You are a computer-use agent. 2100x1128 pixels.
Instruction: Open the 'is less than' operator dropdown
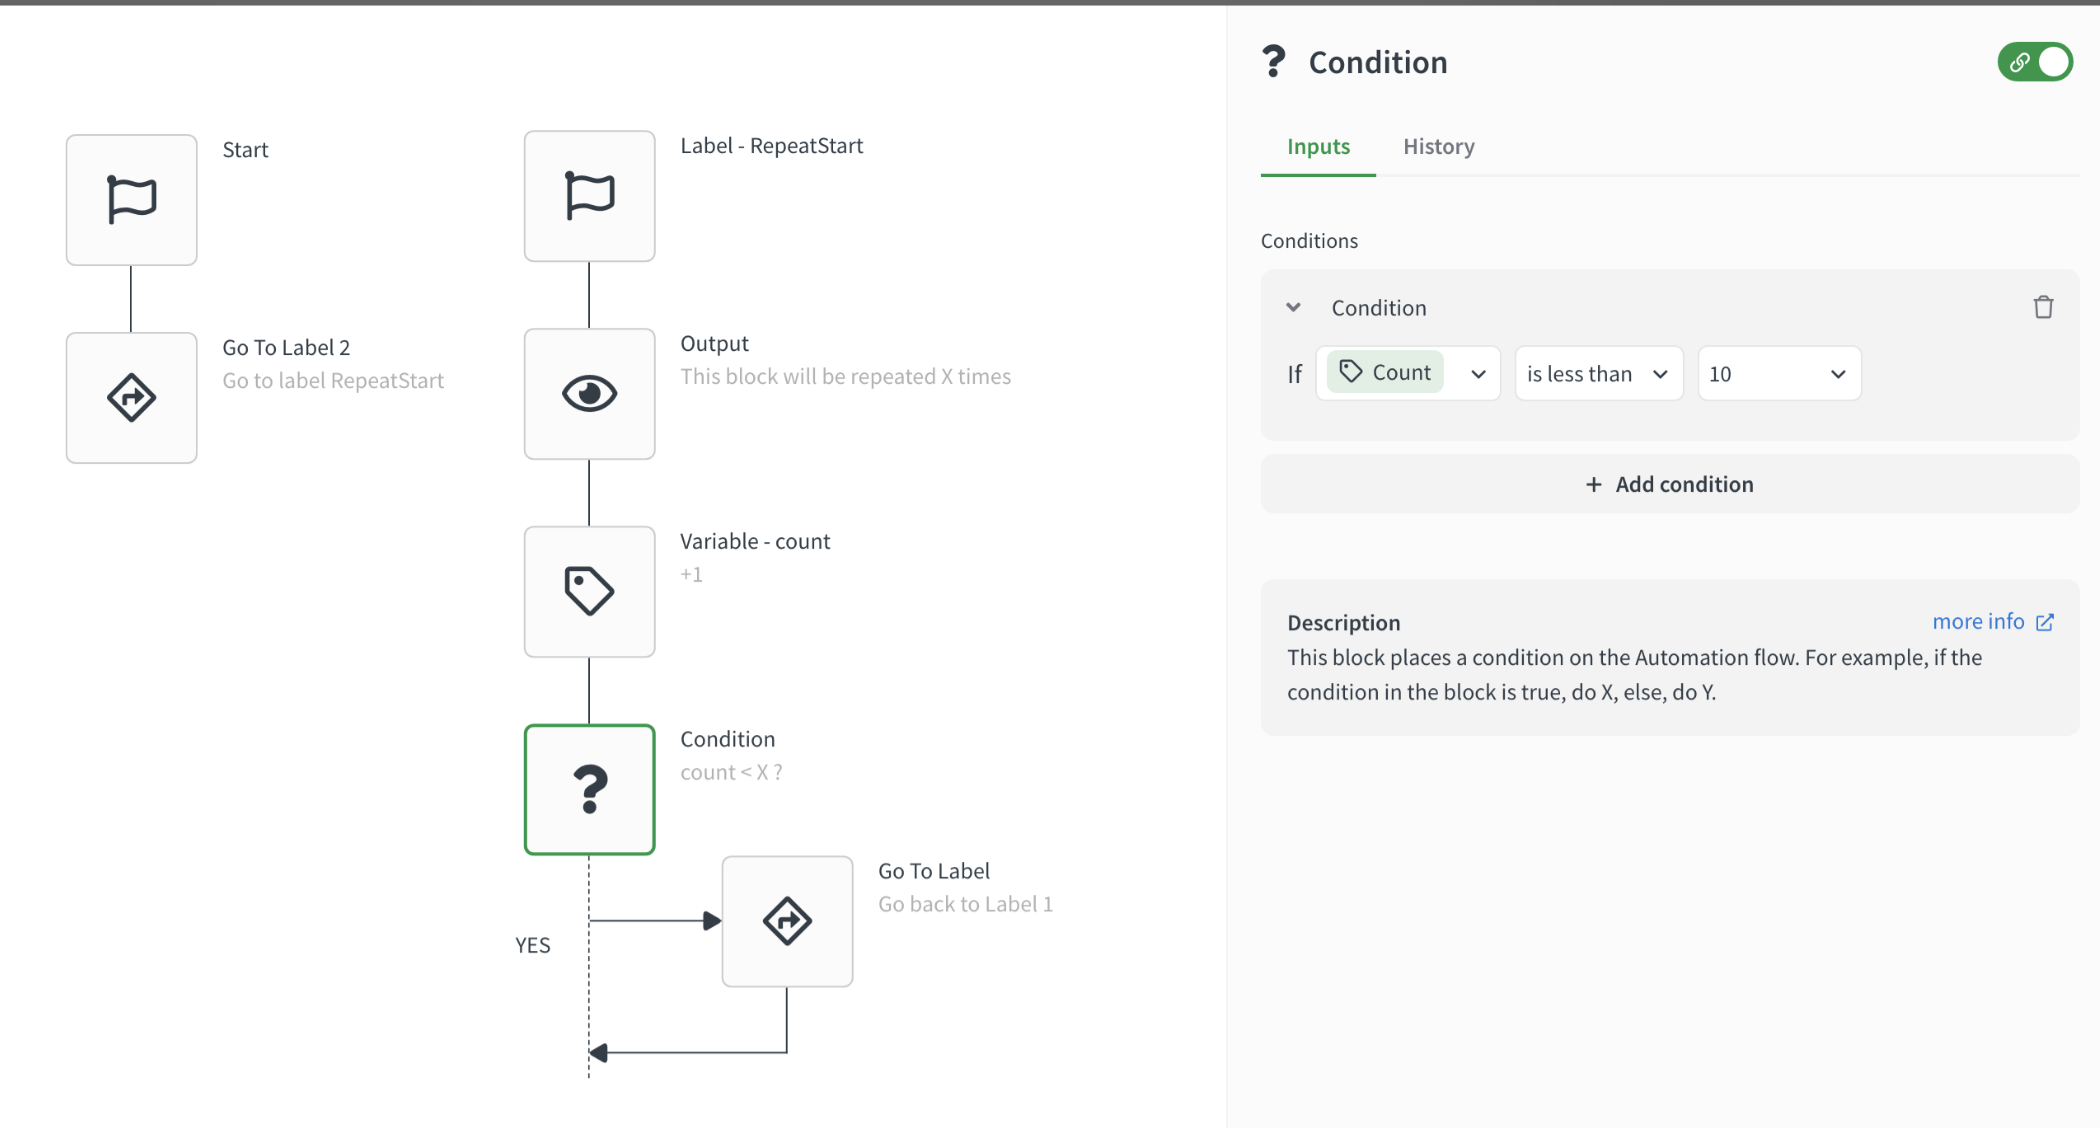(x=1598, y=374)
